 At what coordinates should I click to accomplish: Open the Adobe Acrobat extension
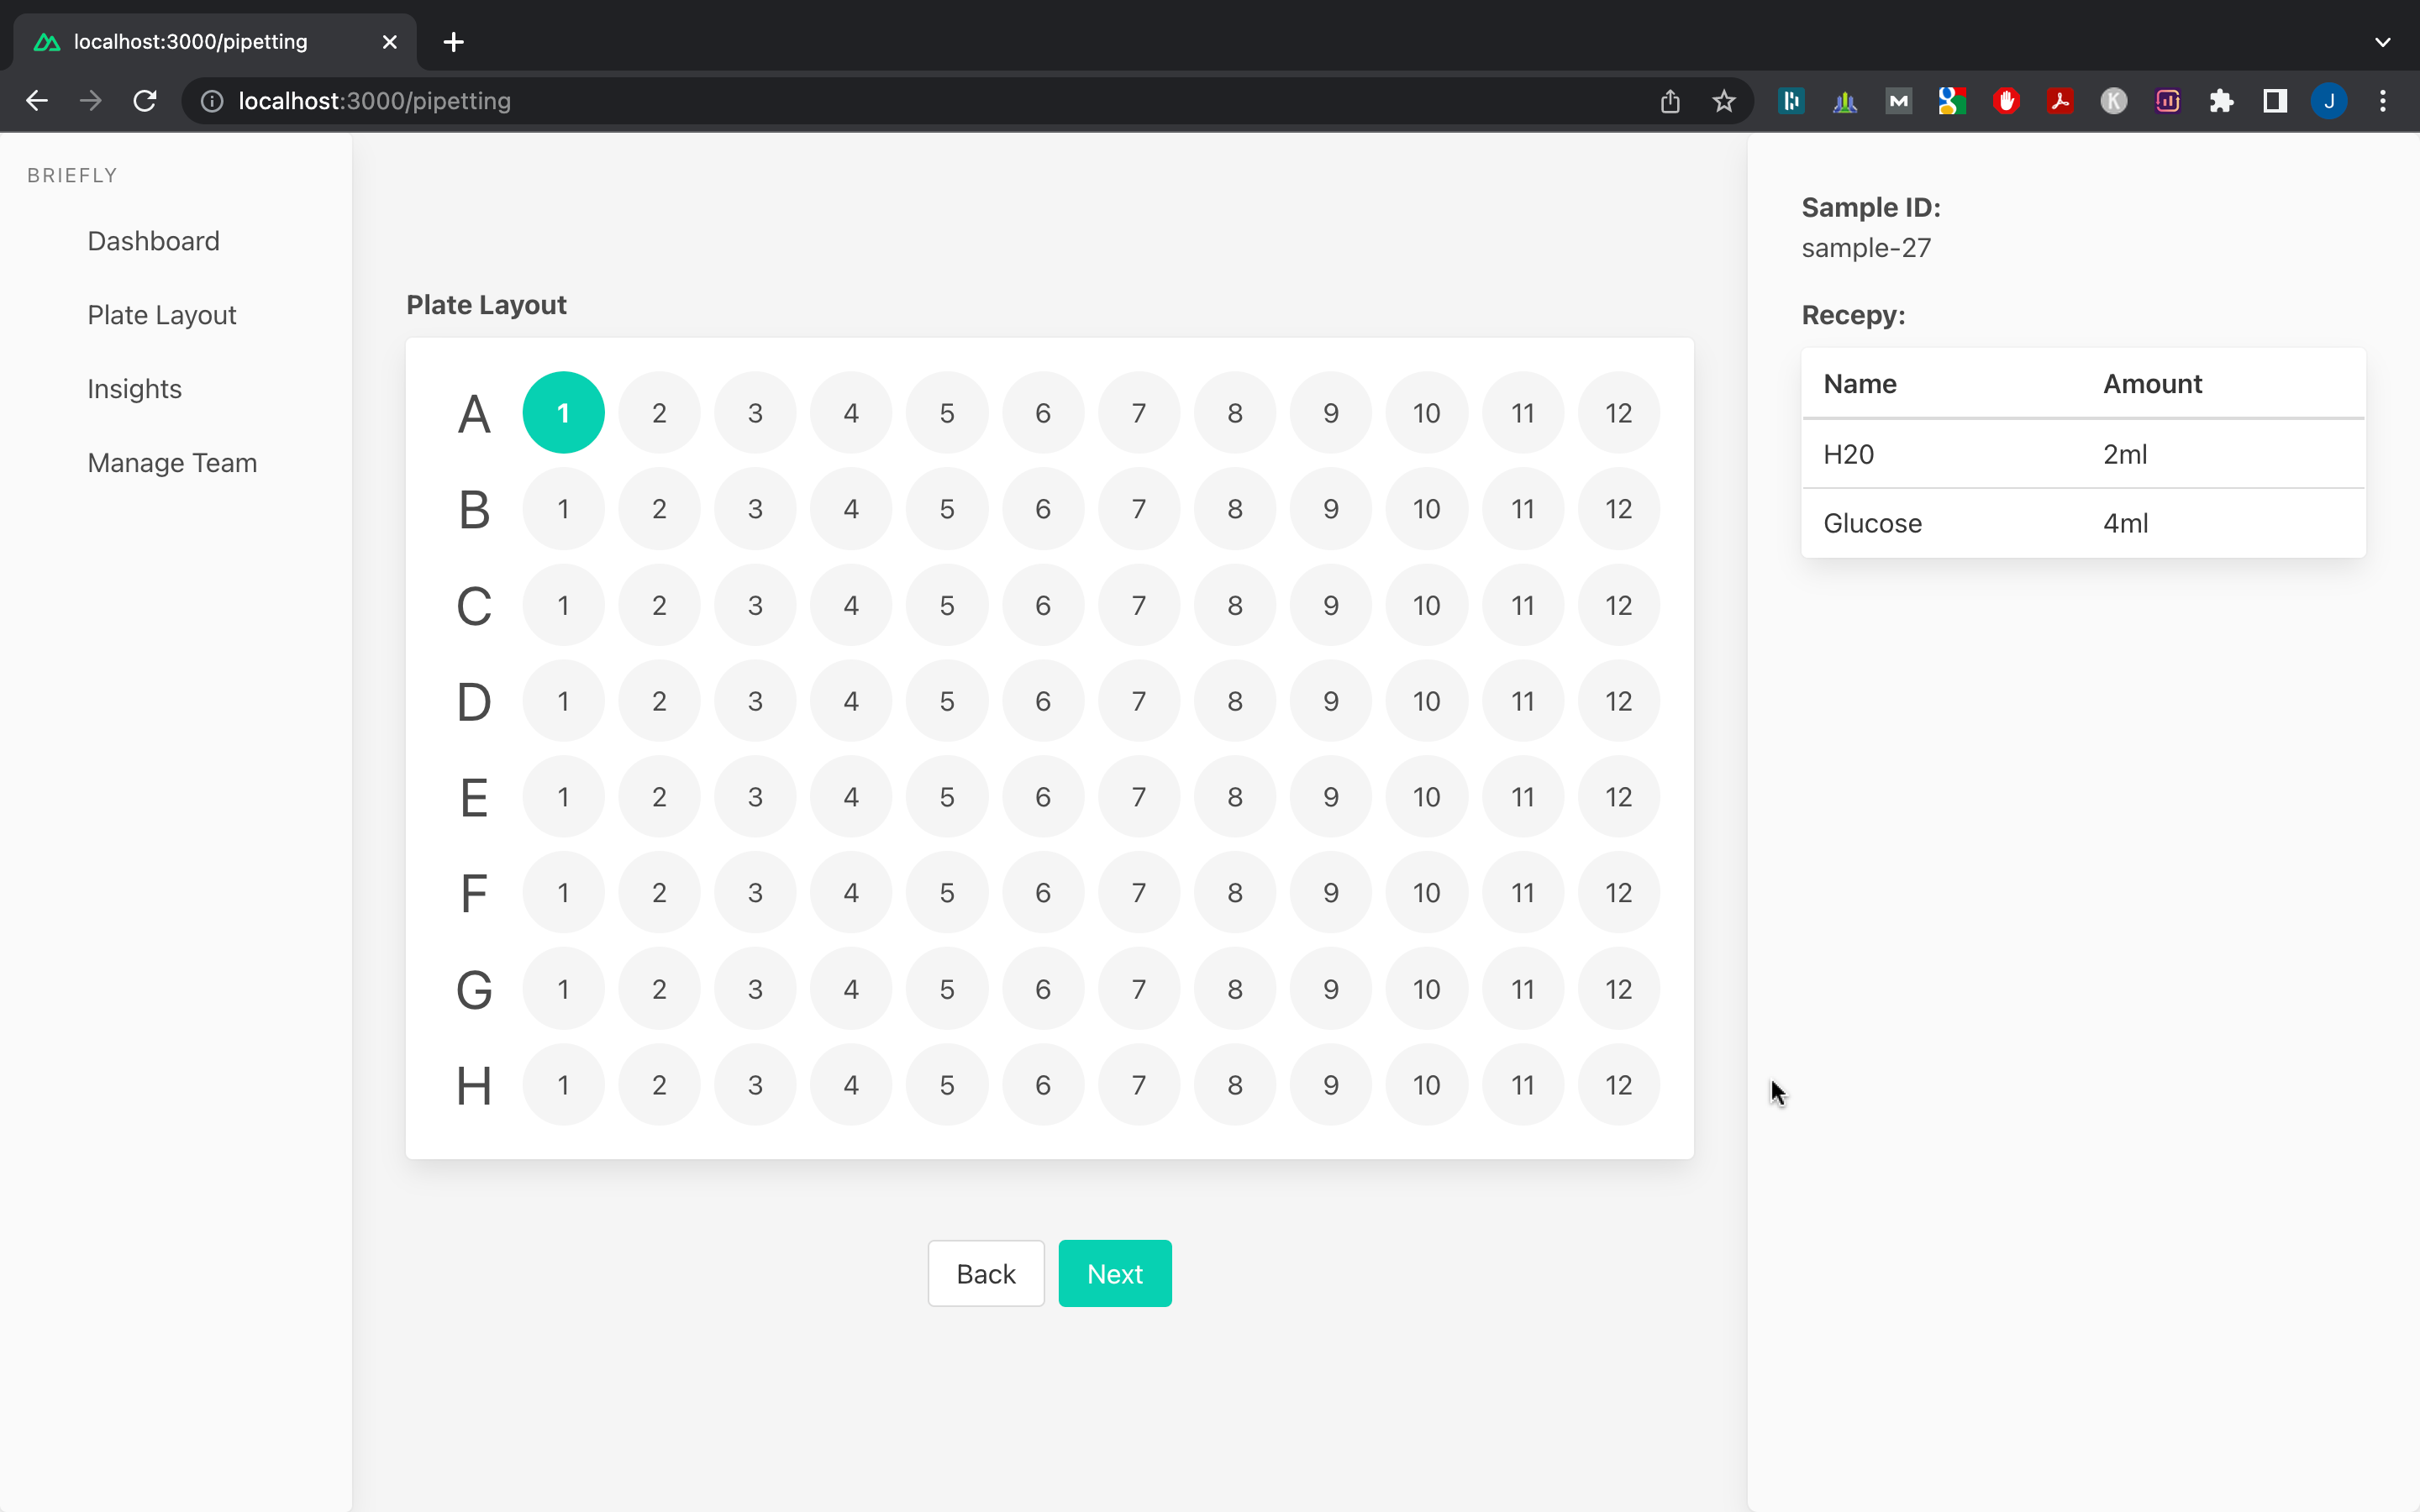[x=2060, y=100]
